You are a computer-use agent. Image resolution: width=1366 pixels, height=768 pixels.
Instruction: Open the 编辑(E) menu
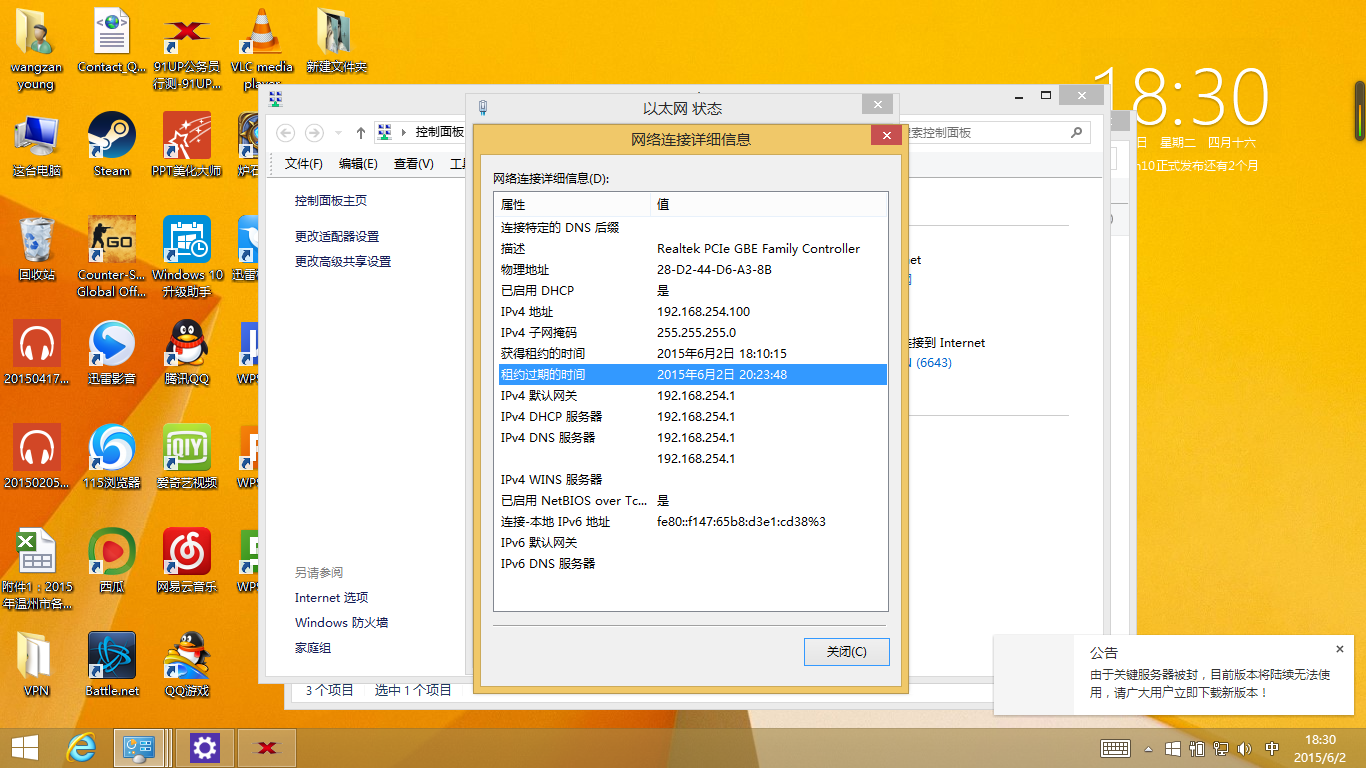(358, 164)
